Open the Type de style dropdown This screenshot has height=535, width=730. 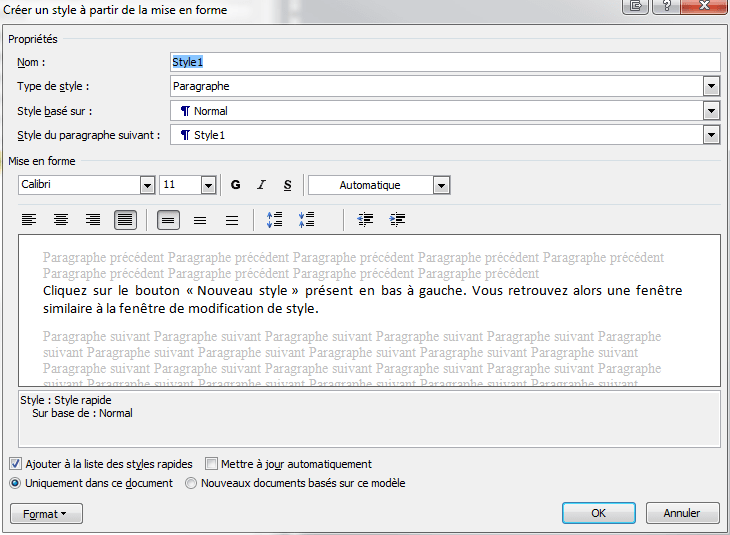(711, 86)
